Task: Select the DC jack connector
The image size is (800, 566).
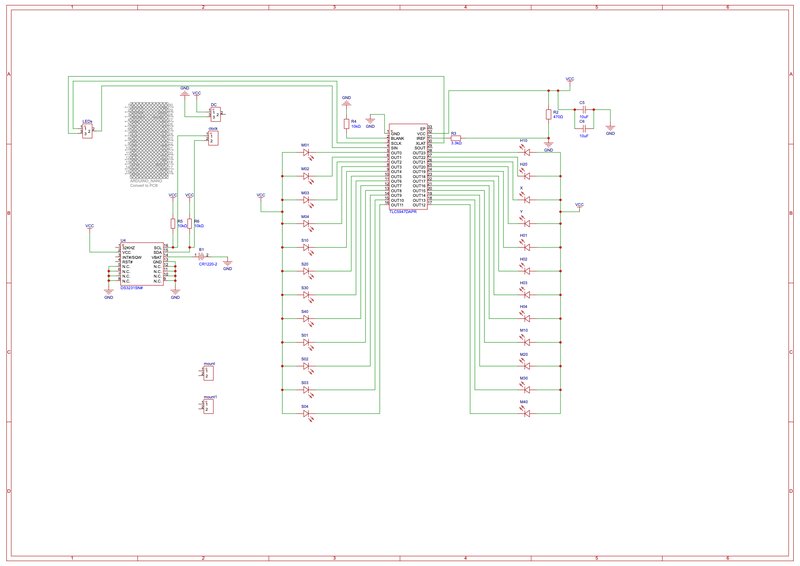Action: pyautogui.click(x=215, y=113)
